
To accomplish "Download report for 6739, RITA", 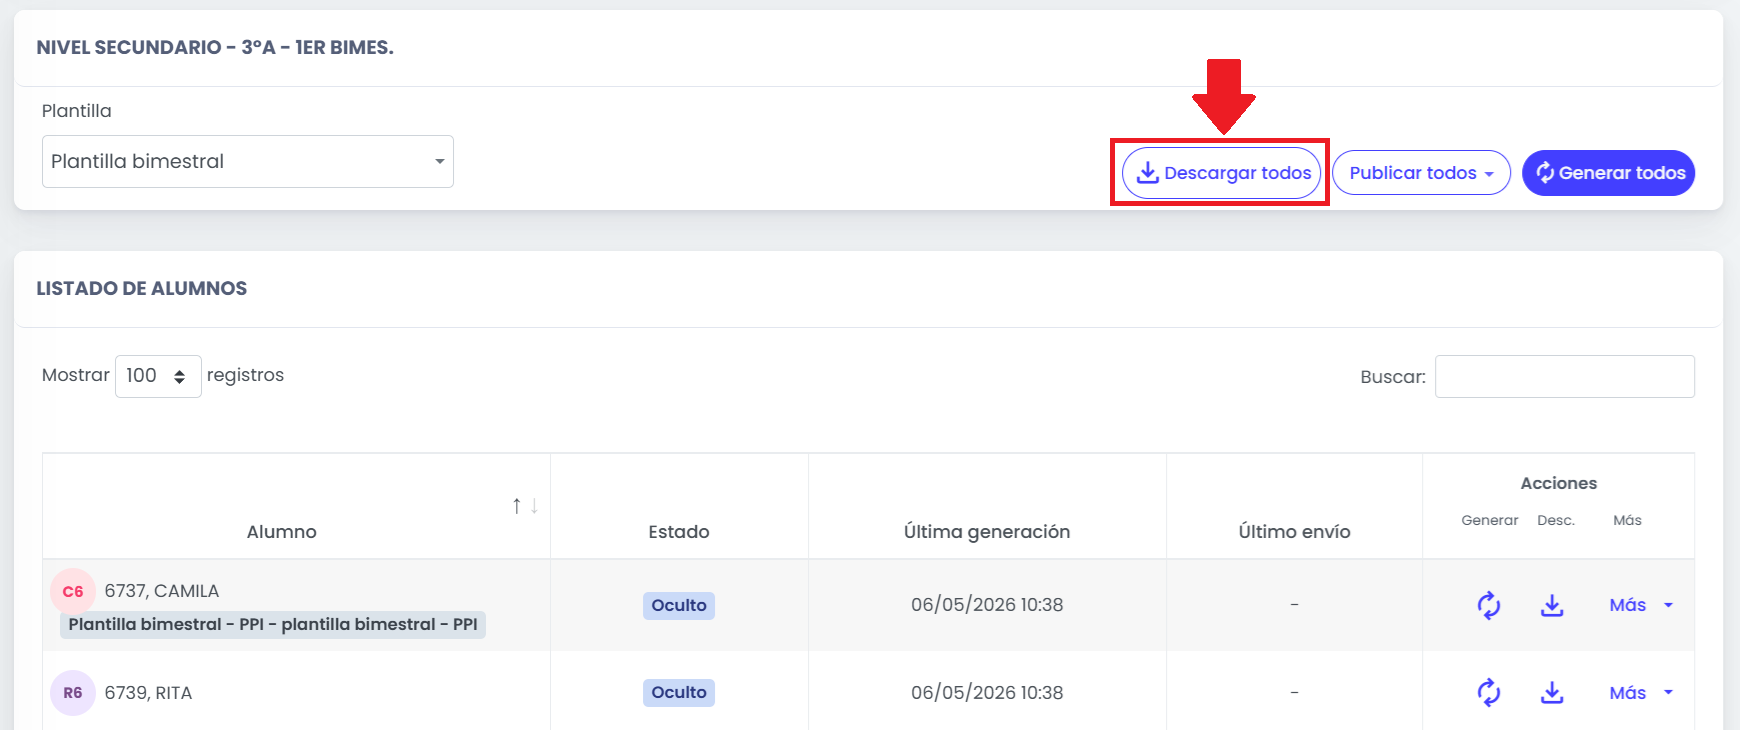I will 1552,692.
